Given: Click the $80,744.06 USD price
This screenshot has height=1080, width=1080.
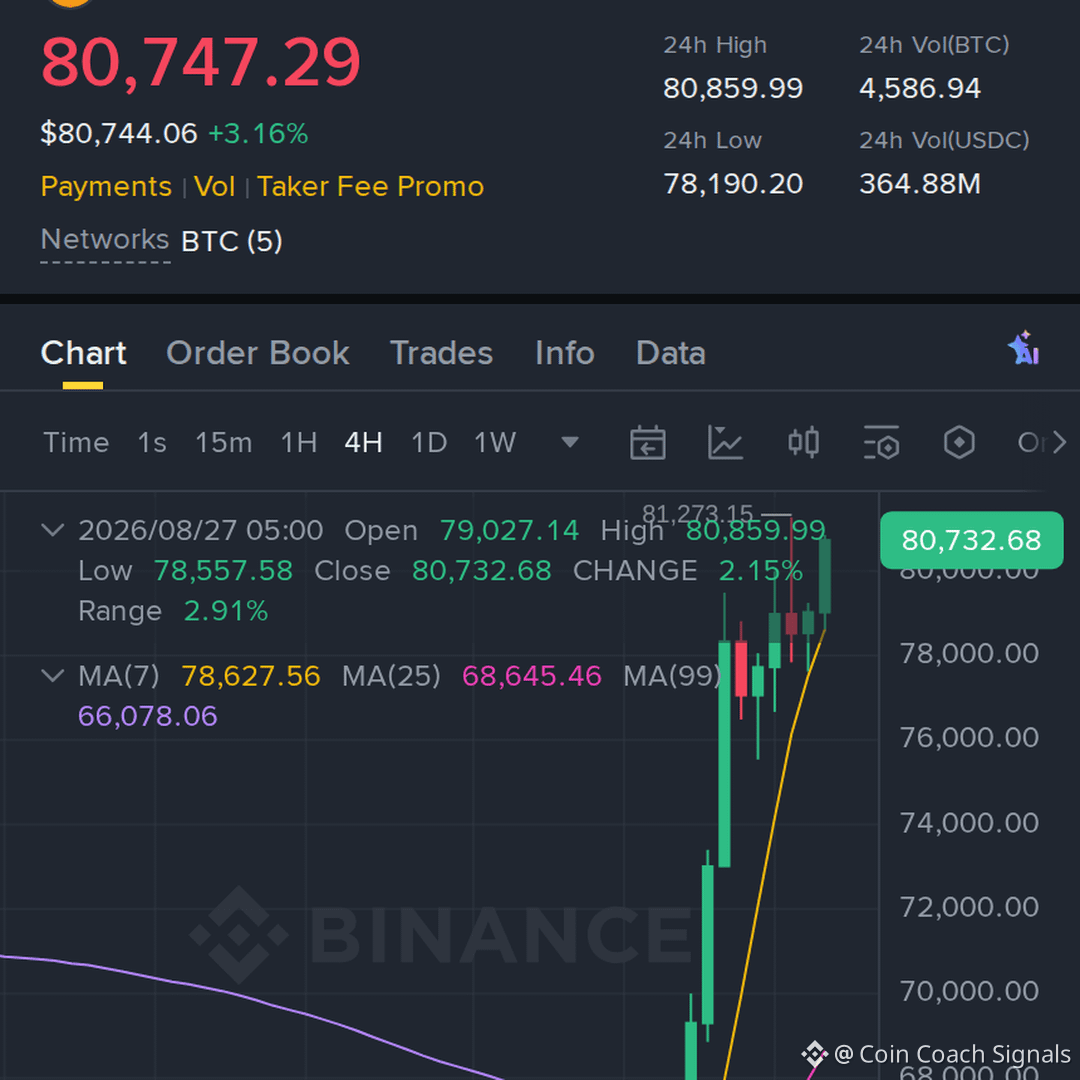Looking at the screenshot, I should click(x=119, y=133).
